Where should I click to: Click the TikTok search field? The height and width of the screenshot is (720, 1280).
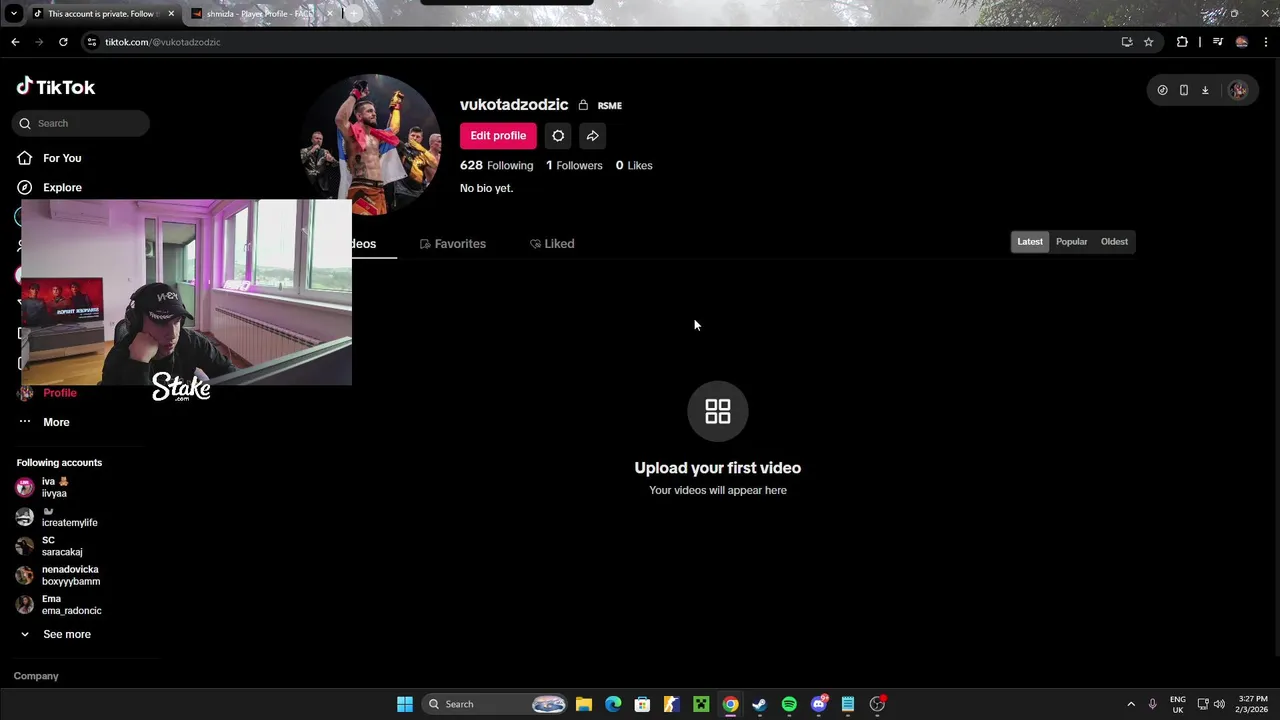[x=81, y=123]
